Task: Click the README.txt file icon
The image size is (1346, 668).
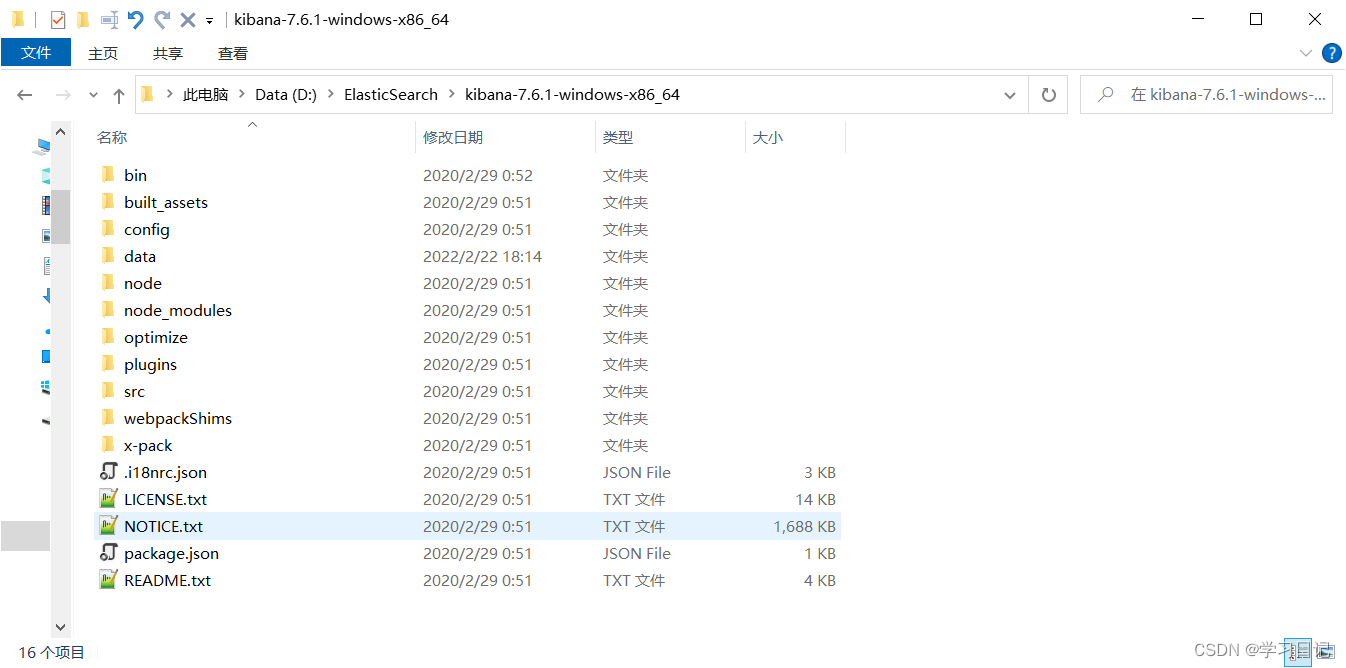Action: (x=109, y=580)
